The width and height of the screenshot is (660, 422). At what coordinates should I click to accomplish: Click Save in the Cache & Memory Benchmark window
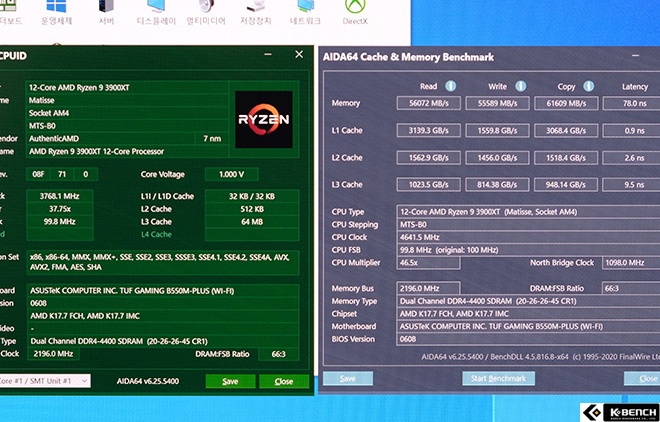[x=348, y=378]
